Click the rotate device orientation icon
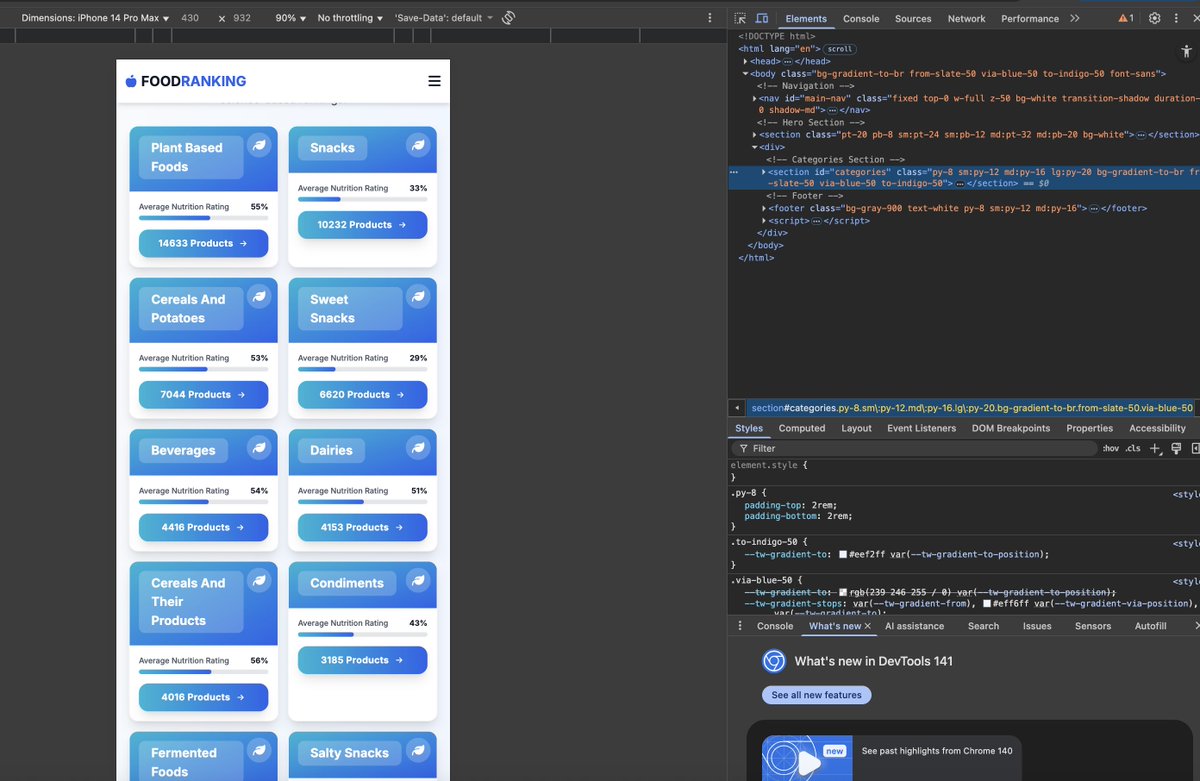The image size is (1200, 781). [x=508, y=18]
